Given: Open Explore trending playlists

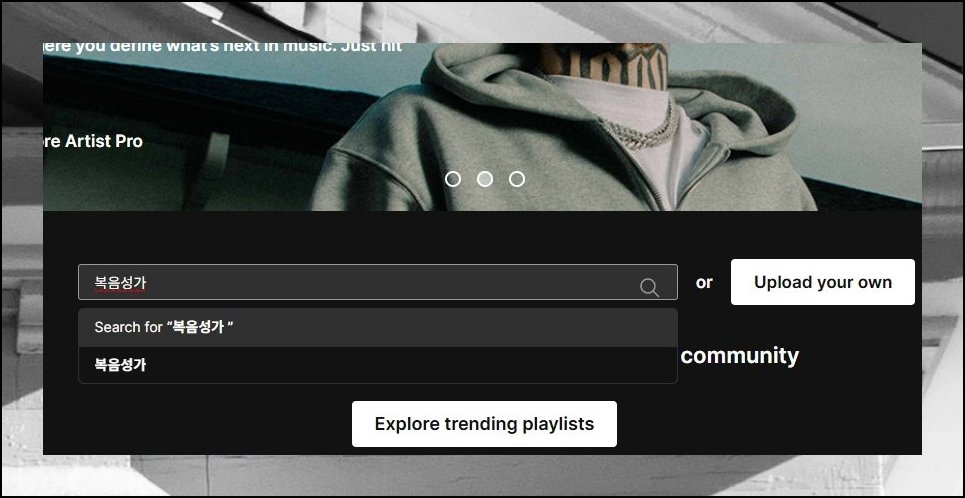Looking at the screenshot, I should (484, 424).
